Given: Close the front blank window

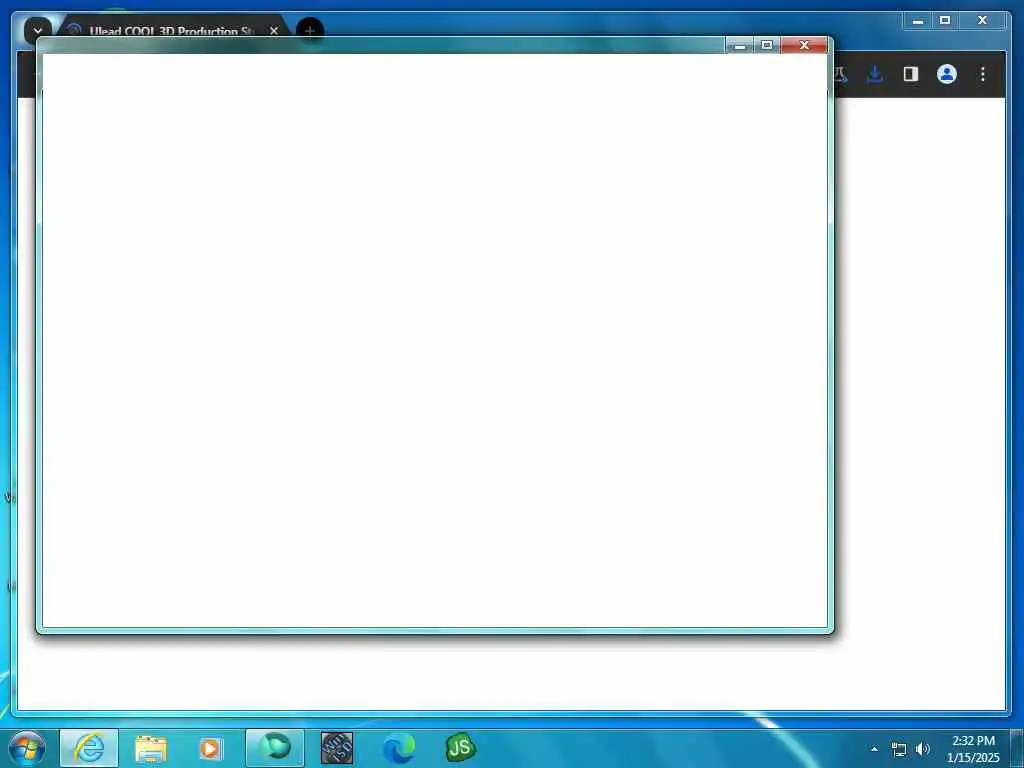Looking at the screenshot, I should pos(805,45).
